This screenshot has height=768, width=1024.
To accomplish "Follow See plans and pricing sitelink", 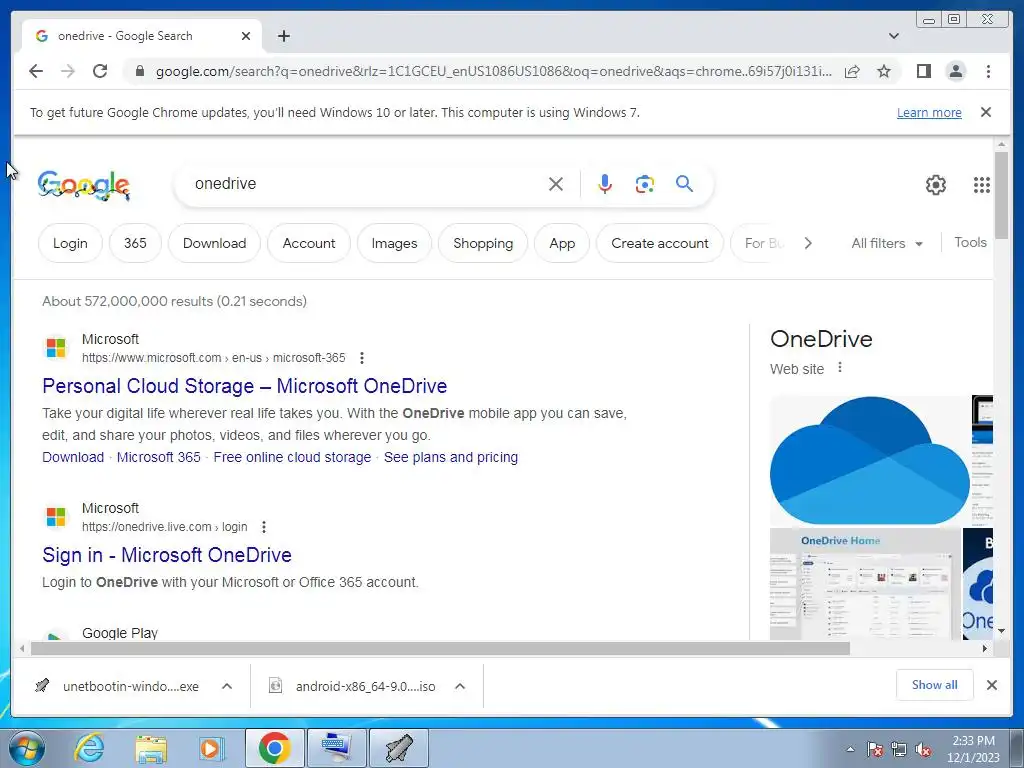I will [451, 457].
